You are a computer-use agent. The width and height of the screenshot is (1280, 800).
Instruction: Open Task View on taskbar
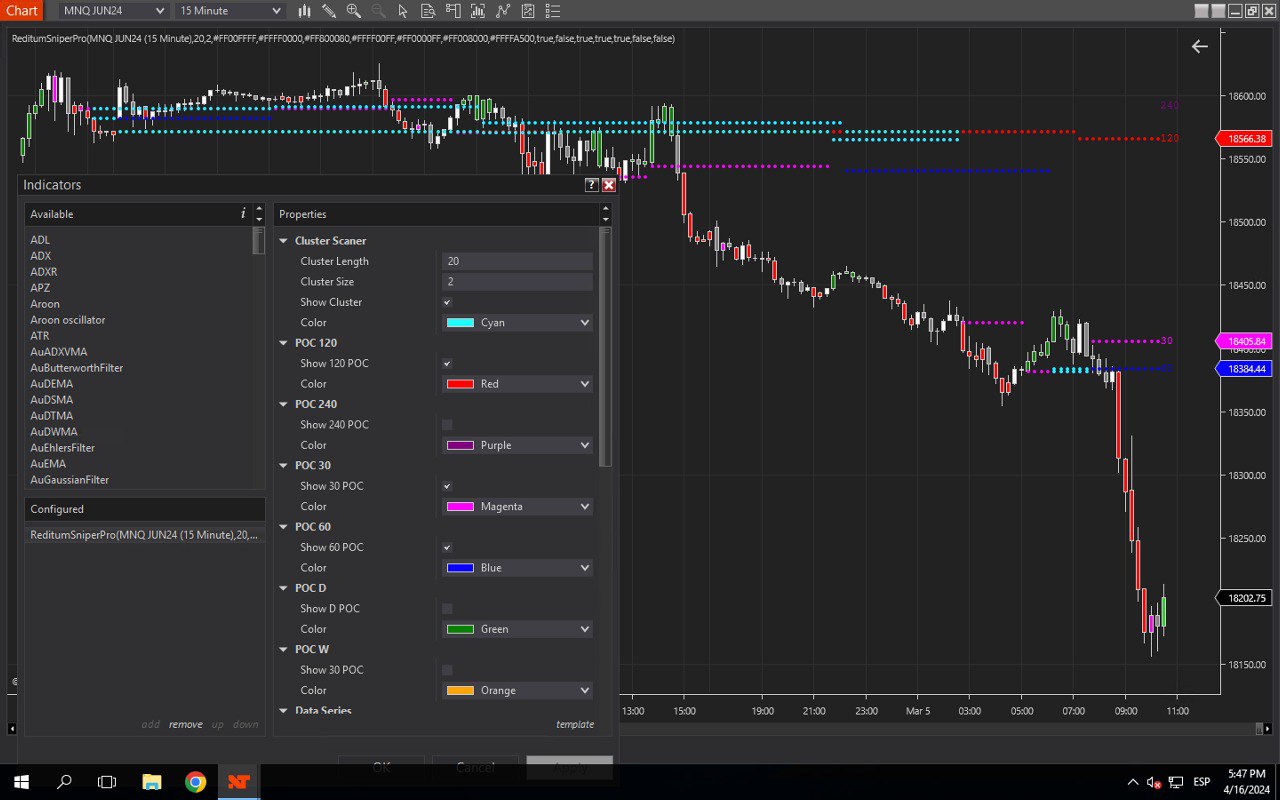point(108,782)
